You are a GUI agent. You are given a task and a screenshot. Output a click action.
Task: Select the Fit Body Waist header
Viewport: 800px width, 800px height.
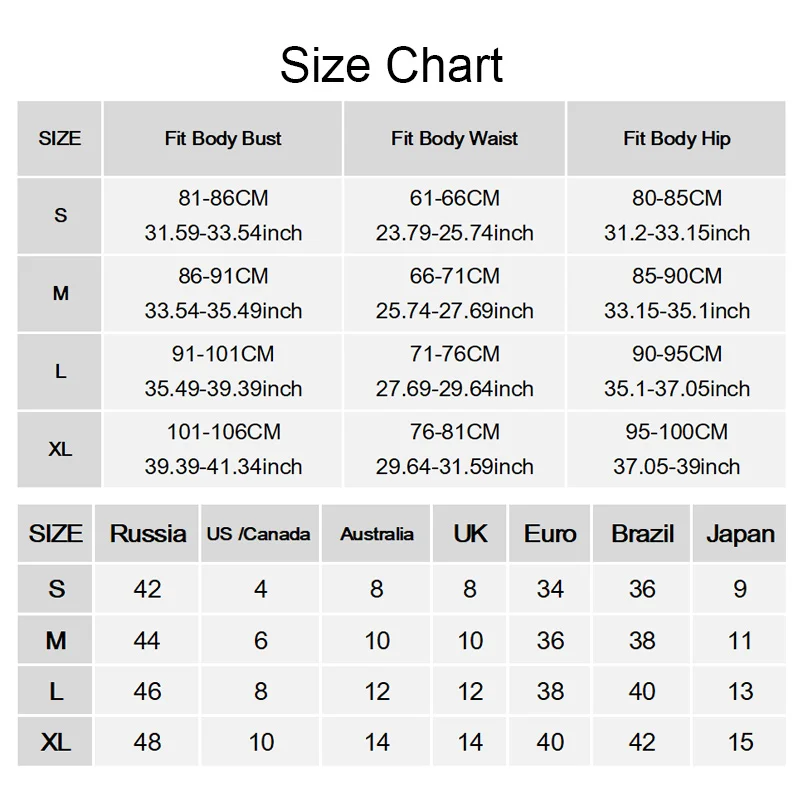(454, 138)
